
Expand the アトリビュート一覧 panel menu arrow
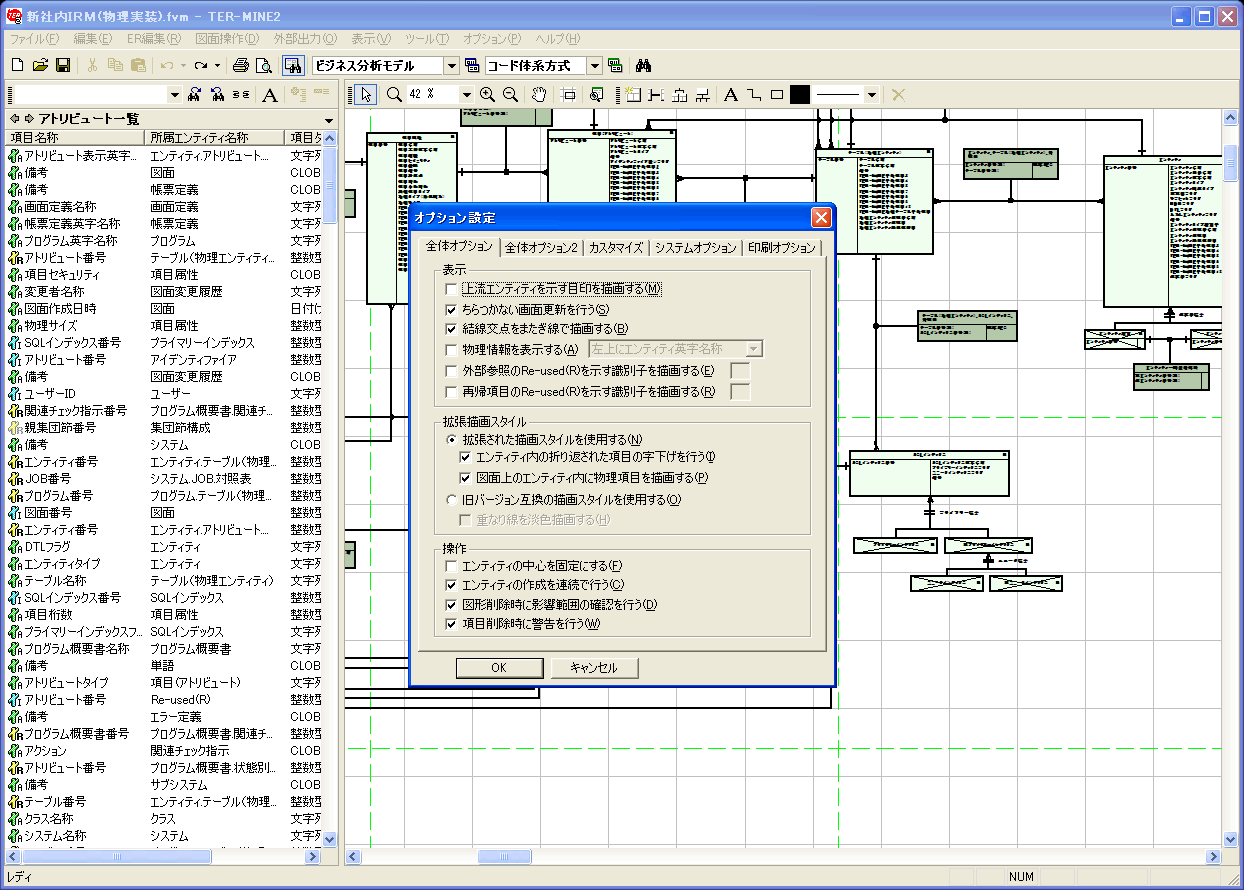coord(329,119)
